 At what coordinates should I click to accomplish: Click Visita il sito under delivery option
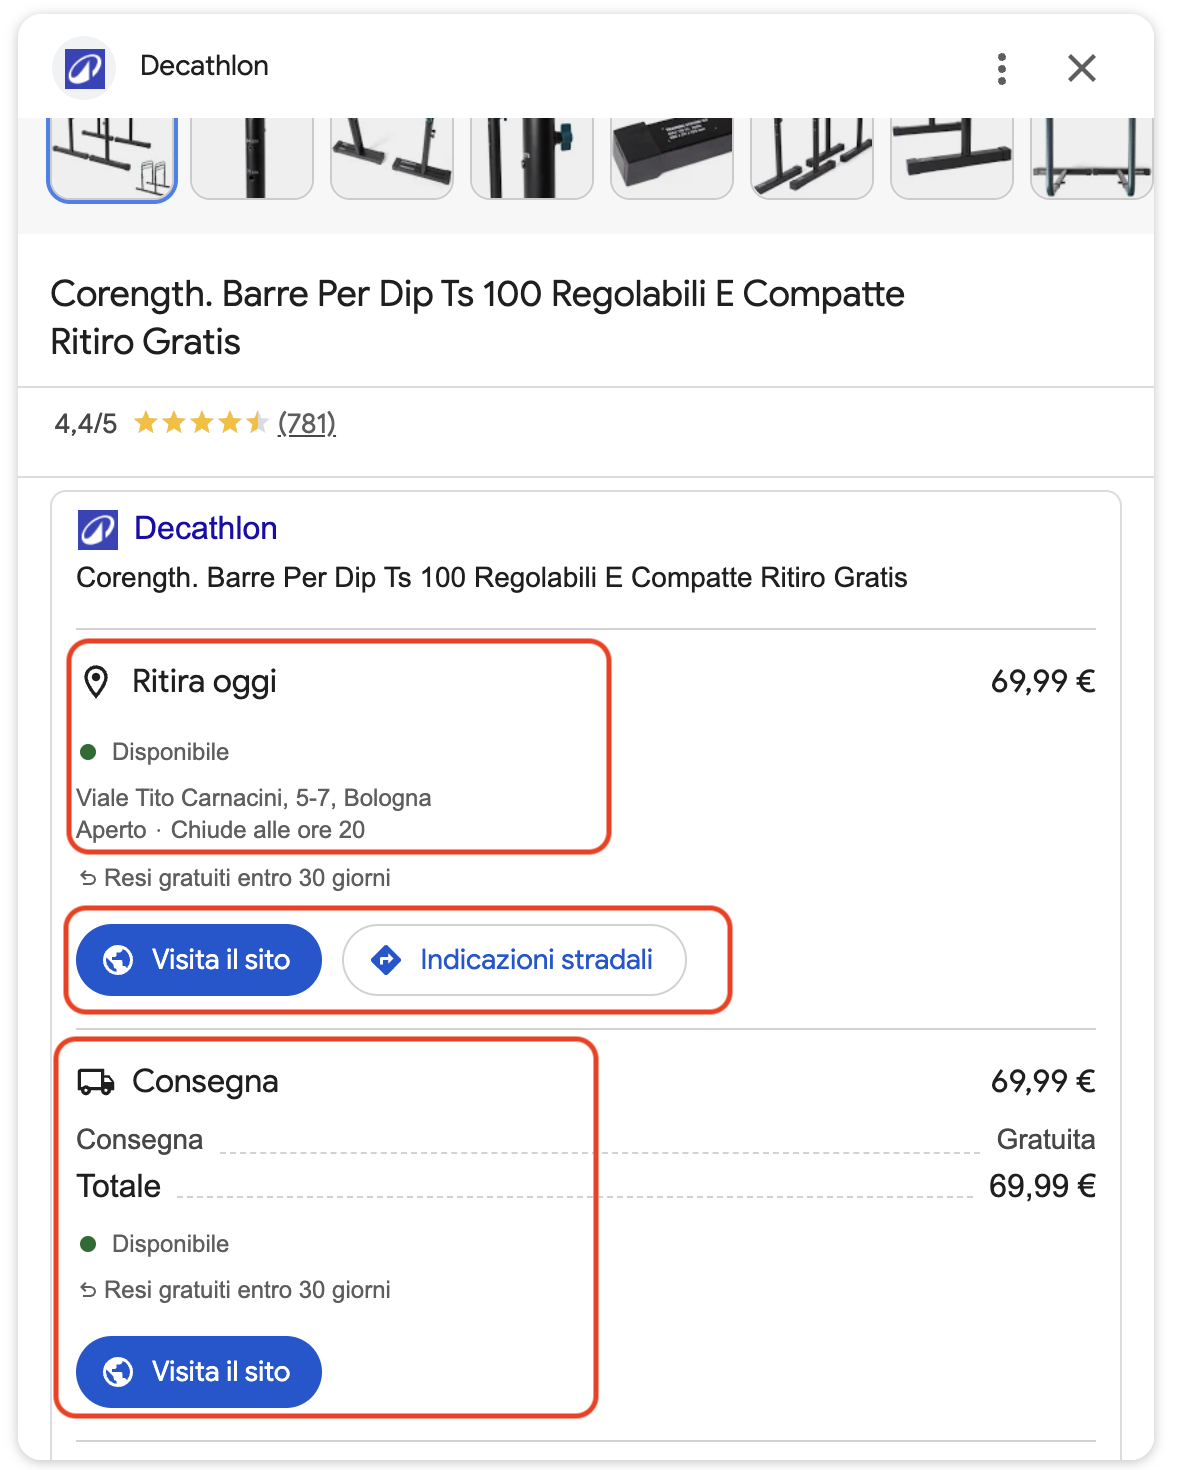point(199,1372)
